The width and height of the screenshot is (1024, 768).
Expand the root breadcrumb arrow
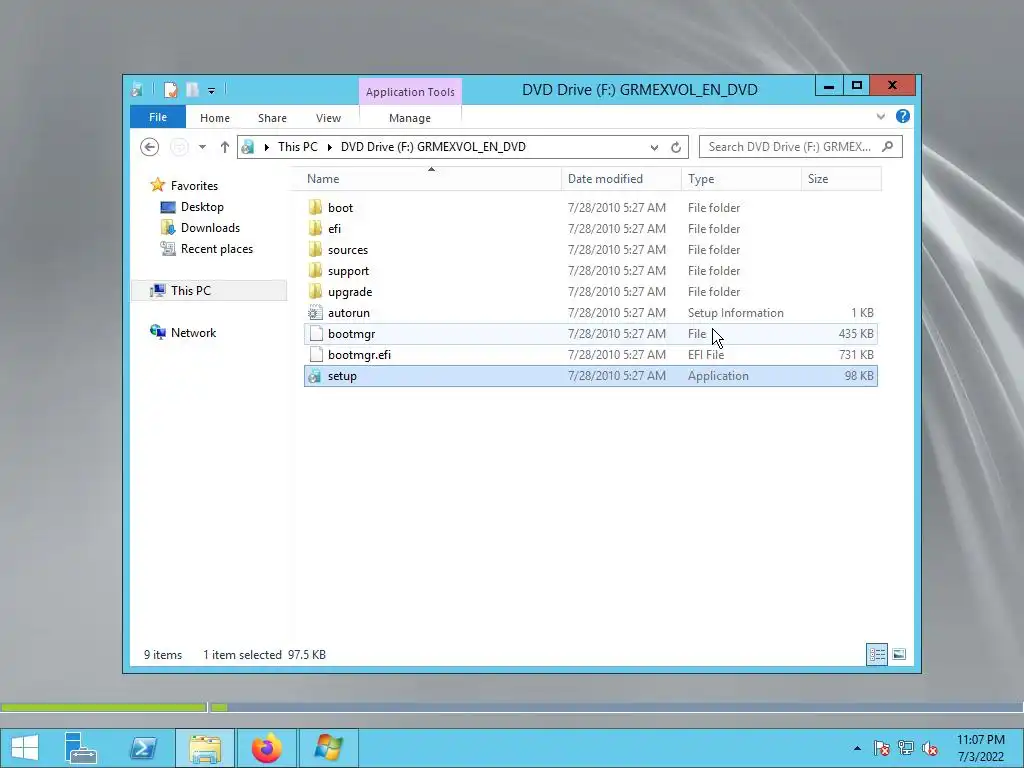click(x=266, y=148)
